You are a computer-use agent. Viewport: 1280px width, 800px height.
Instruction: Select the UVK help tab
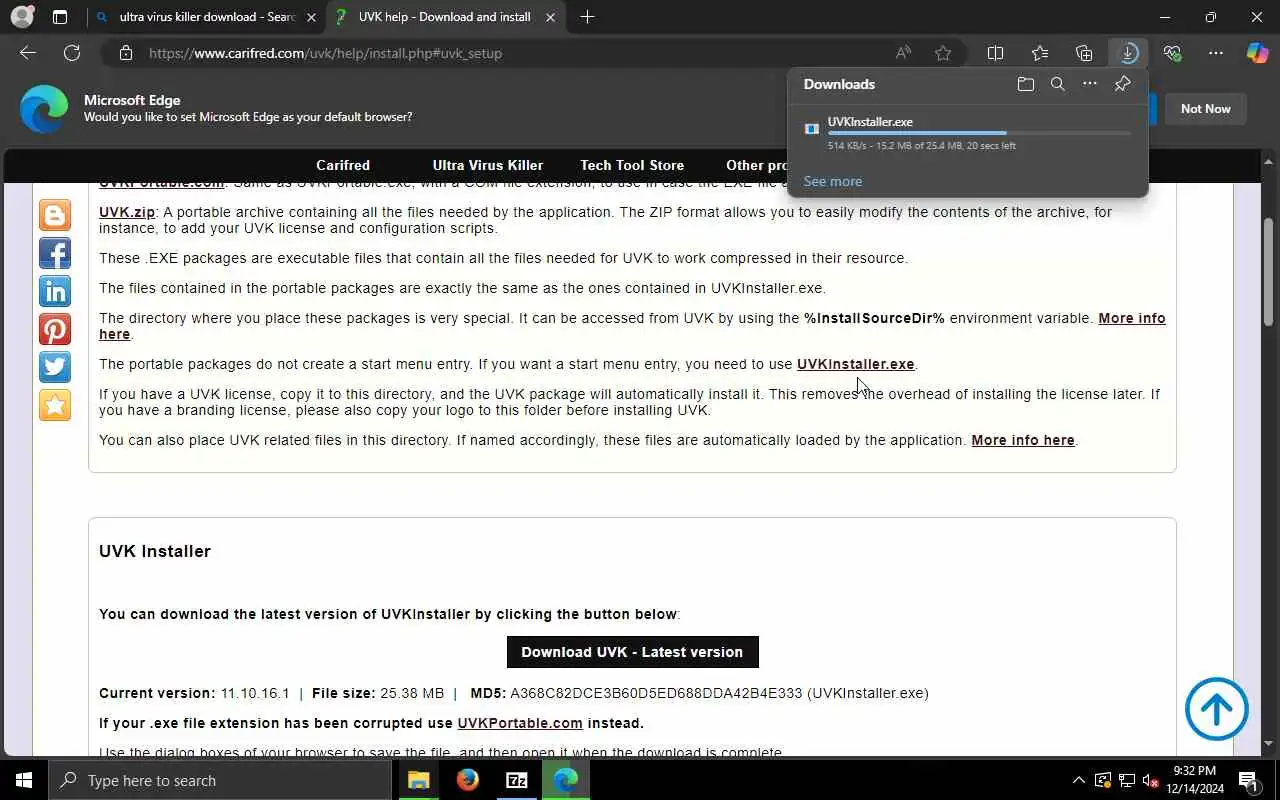445,17
